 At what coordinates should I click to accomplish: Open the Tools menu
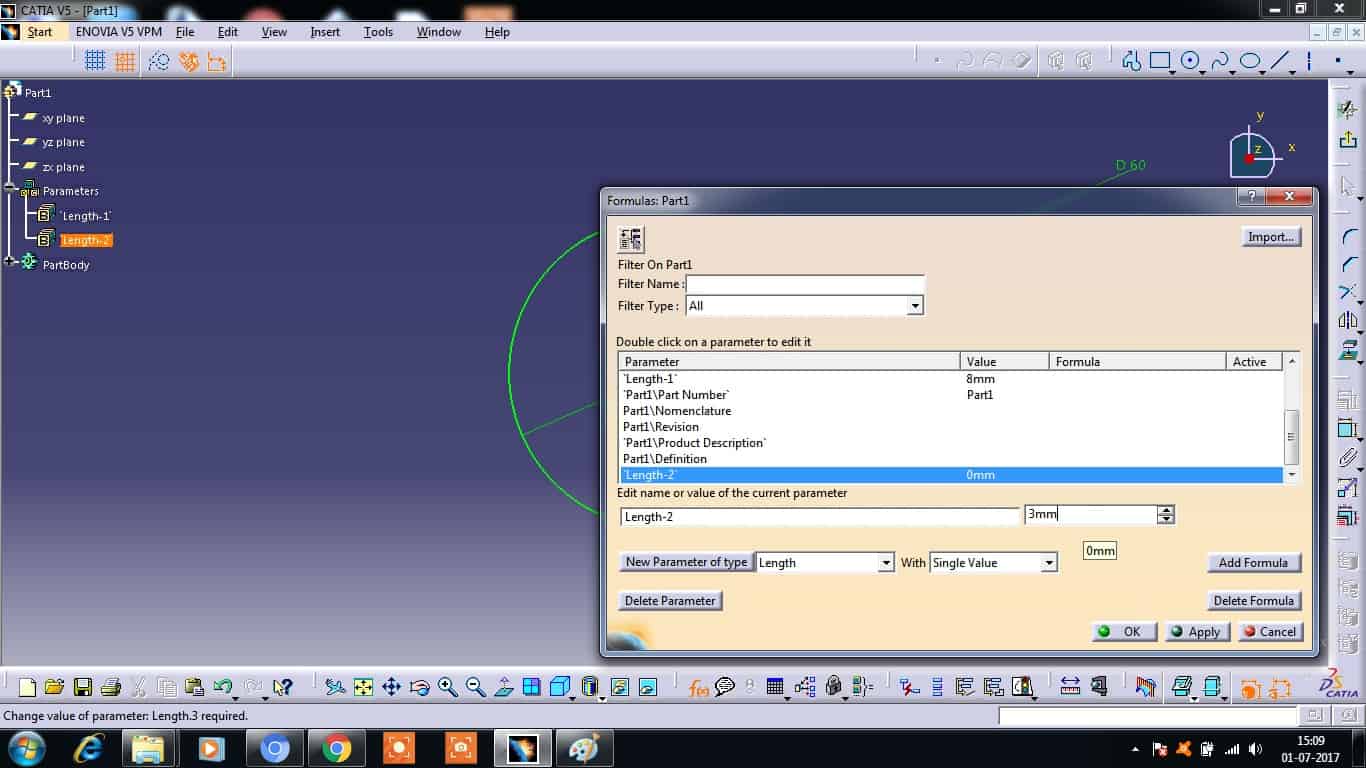378,32
